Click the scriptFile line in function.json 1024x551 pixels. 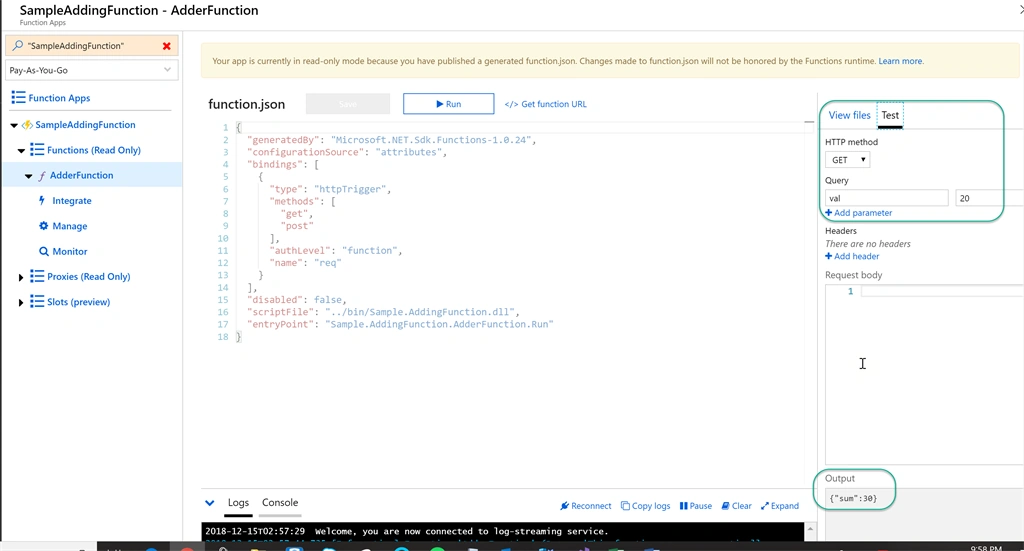[383, 312]
